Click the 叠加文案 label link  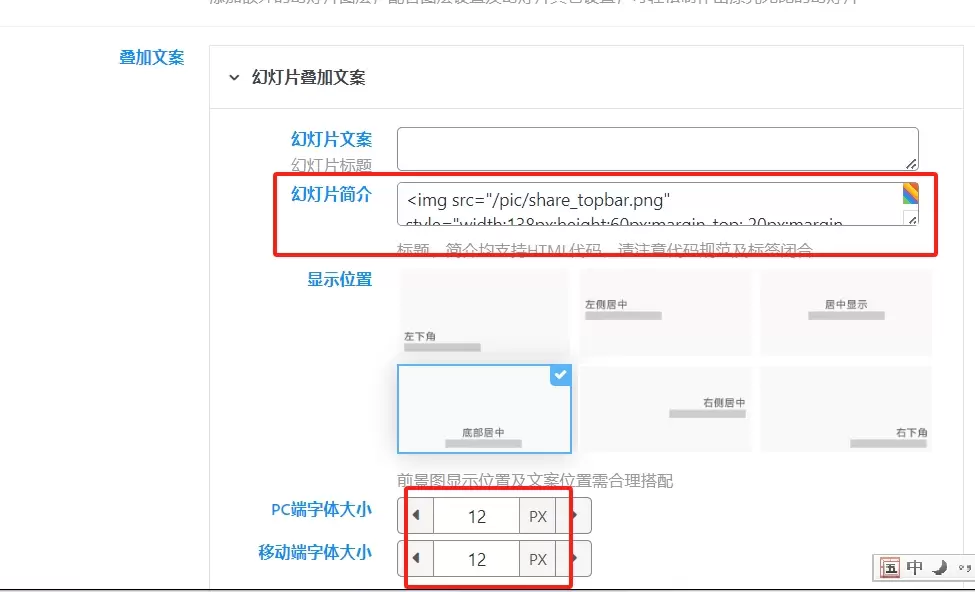pyautogui.click(x=151, y=58)
